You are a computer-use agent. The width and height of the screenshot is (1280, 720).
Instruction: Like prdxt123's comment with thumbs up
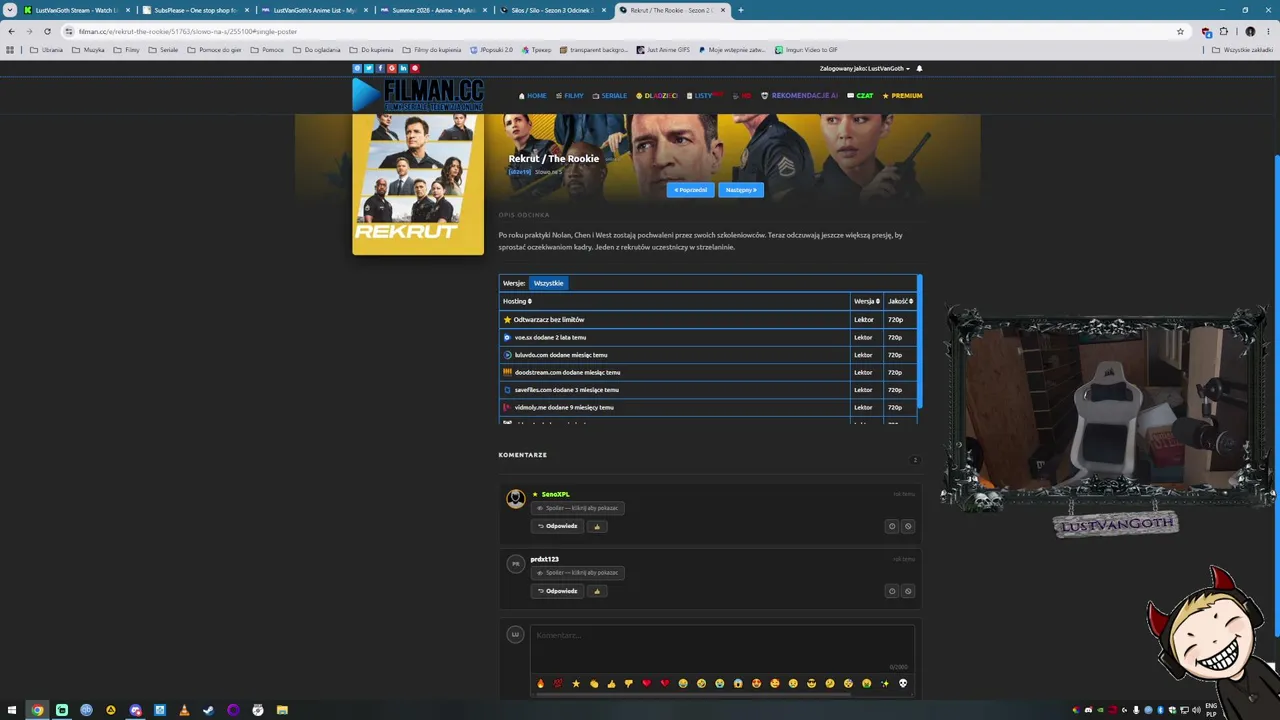click(597, 591)
